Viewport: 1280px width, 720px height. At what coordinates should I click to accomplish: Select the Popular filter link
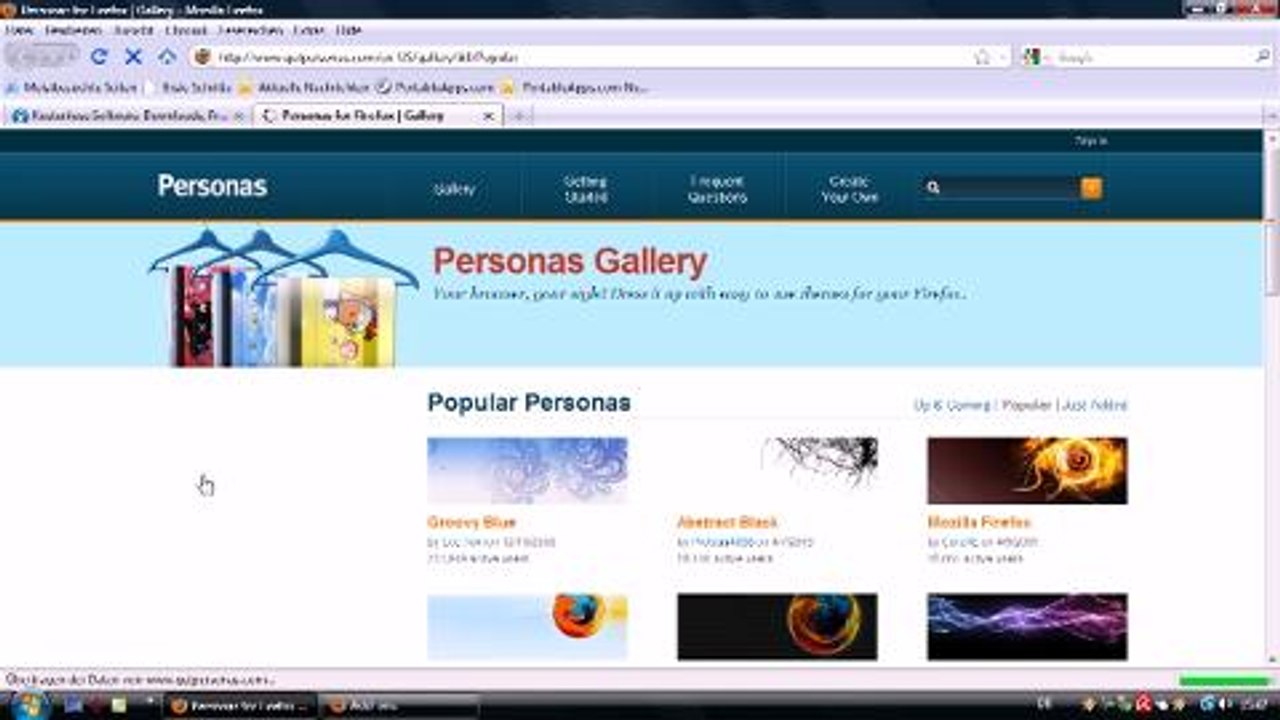pyautogui.click(x=1027, y=405)
